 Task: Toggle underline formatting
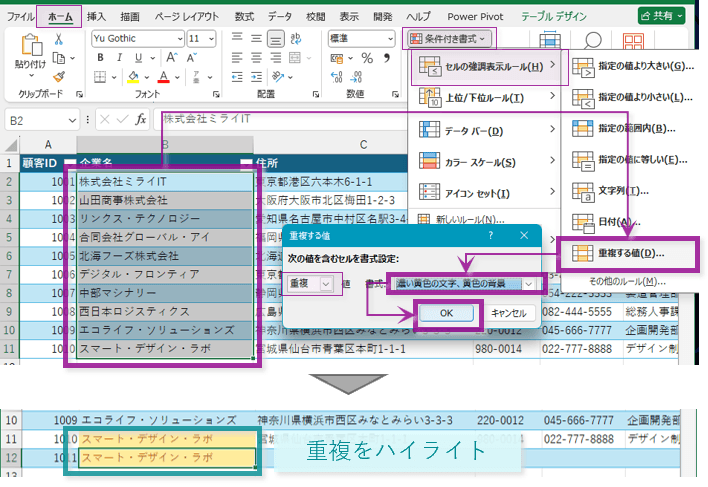(x=138, y=58)
